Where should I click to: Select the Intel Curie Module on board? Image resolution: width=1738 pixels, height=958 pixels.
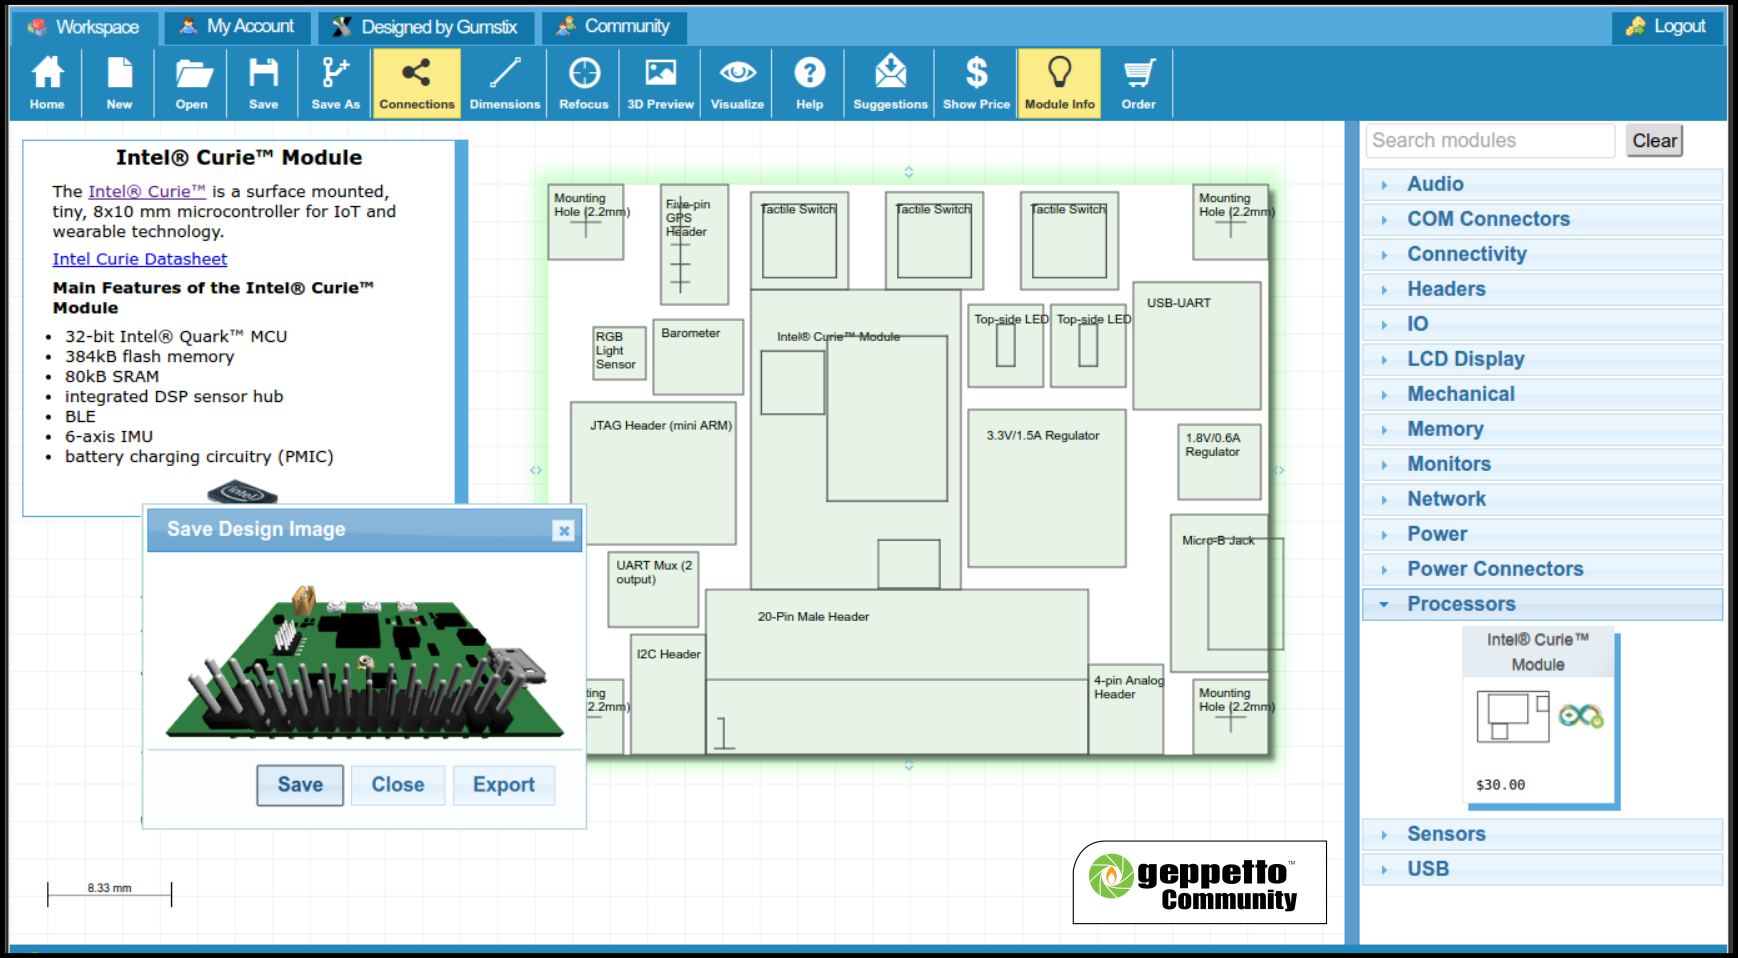click(x=856, y=440)
